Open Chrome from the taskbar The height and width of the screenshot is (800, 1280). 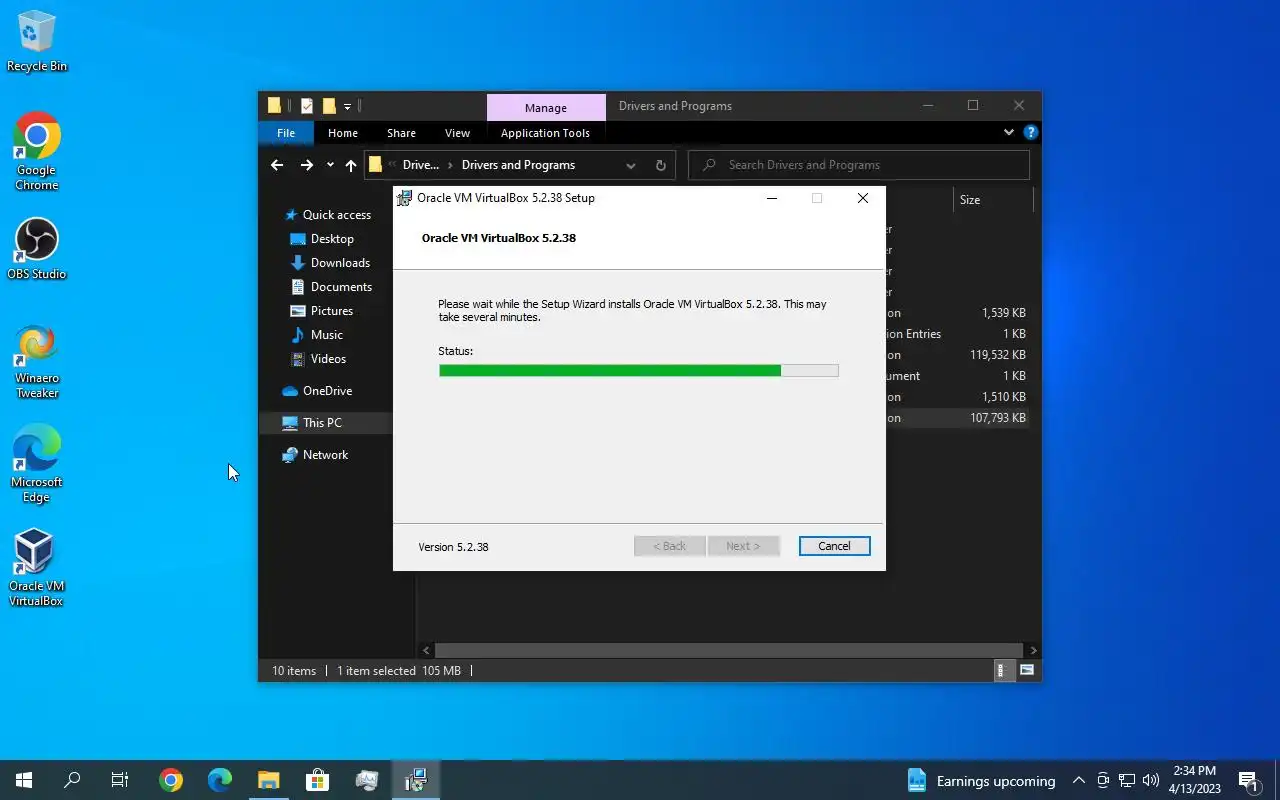(171, 780)
